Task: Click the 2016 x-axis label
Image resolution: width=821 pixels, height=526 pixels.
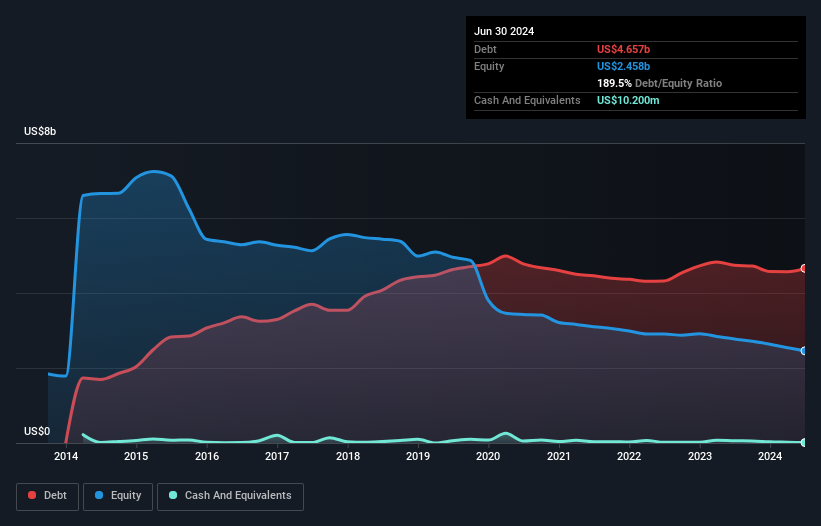Action: coord(207,456)
